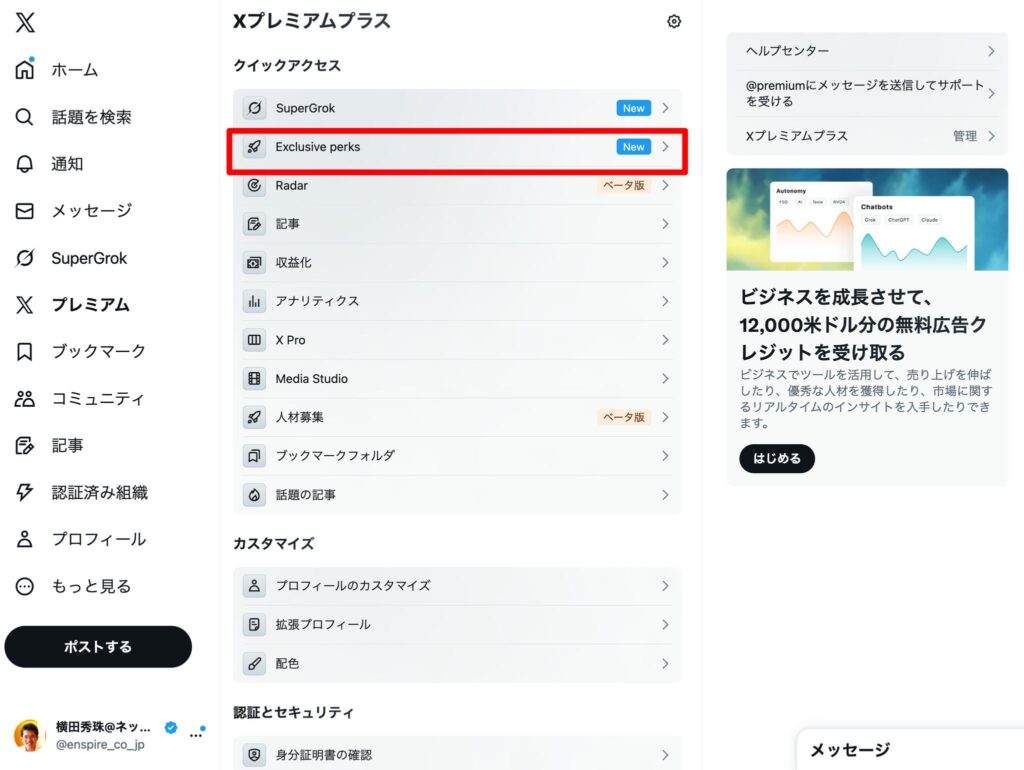Click the 拡張プロフィール icon
The width and height of the screenshot is (1024, 770).
pos(254,624)
